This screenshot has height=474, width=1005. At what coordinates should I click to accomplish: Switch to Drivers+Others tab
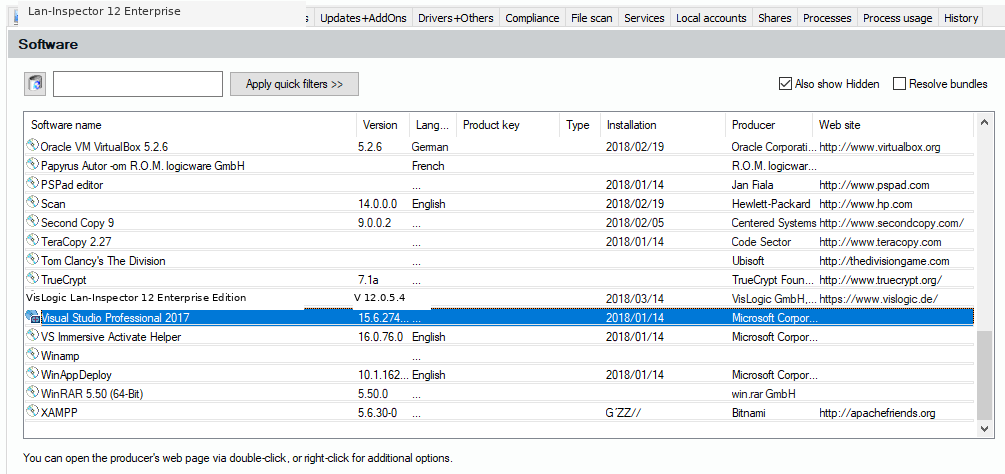tap(456, 18)
